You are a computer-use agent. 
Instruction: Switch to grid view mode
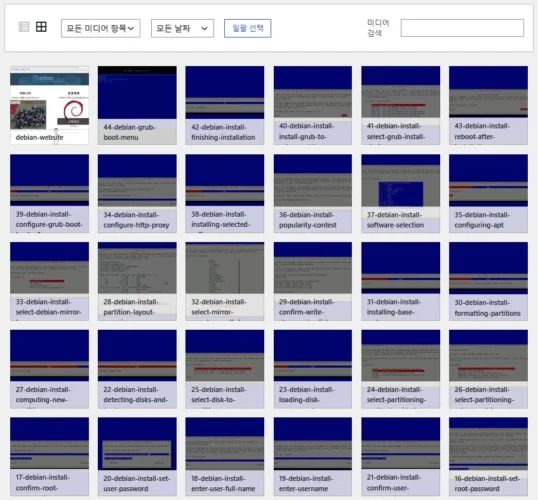(x=41, y=27)
